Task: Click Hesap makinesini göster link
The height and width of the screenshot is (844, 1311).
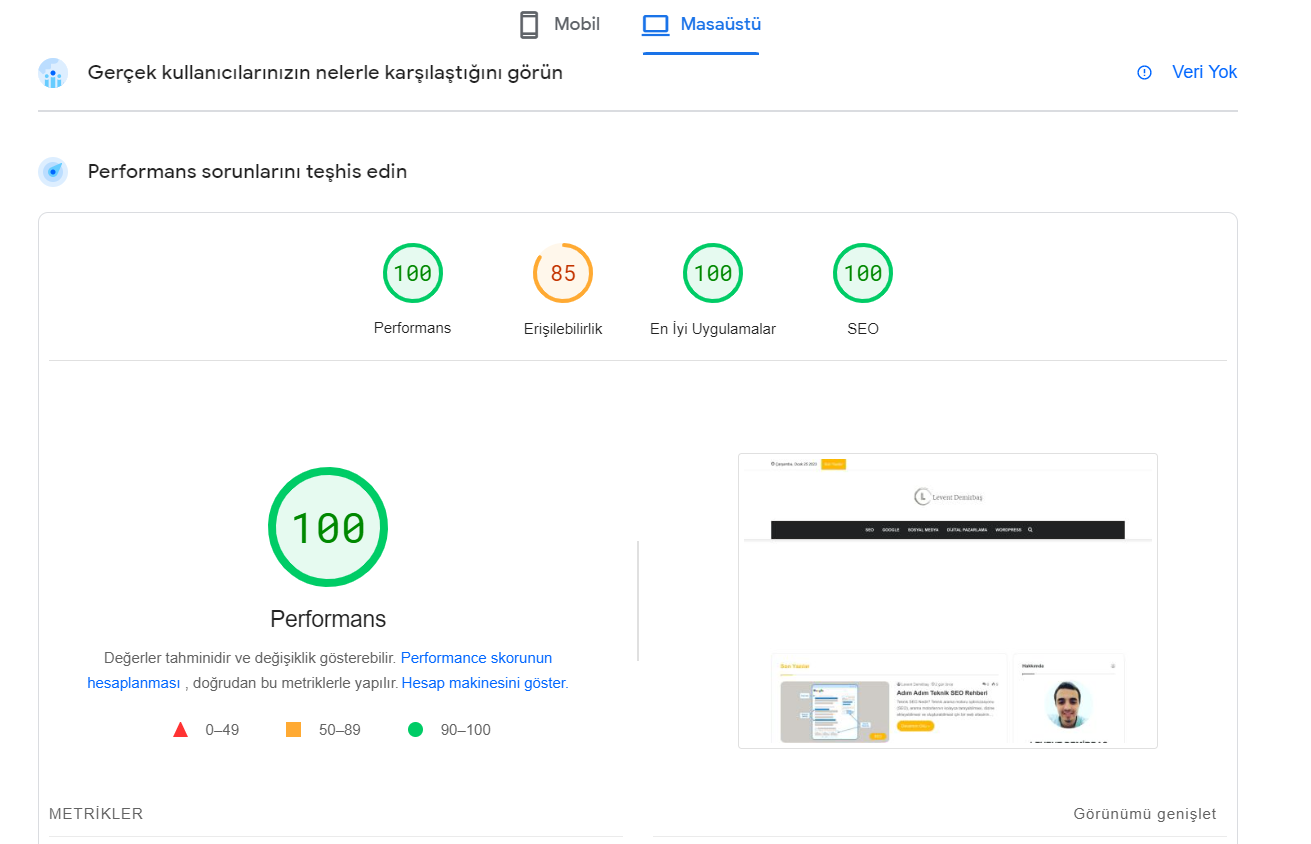Action: tap(483, 683)
